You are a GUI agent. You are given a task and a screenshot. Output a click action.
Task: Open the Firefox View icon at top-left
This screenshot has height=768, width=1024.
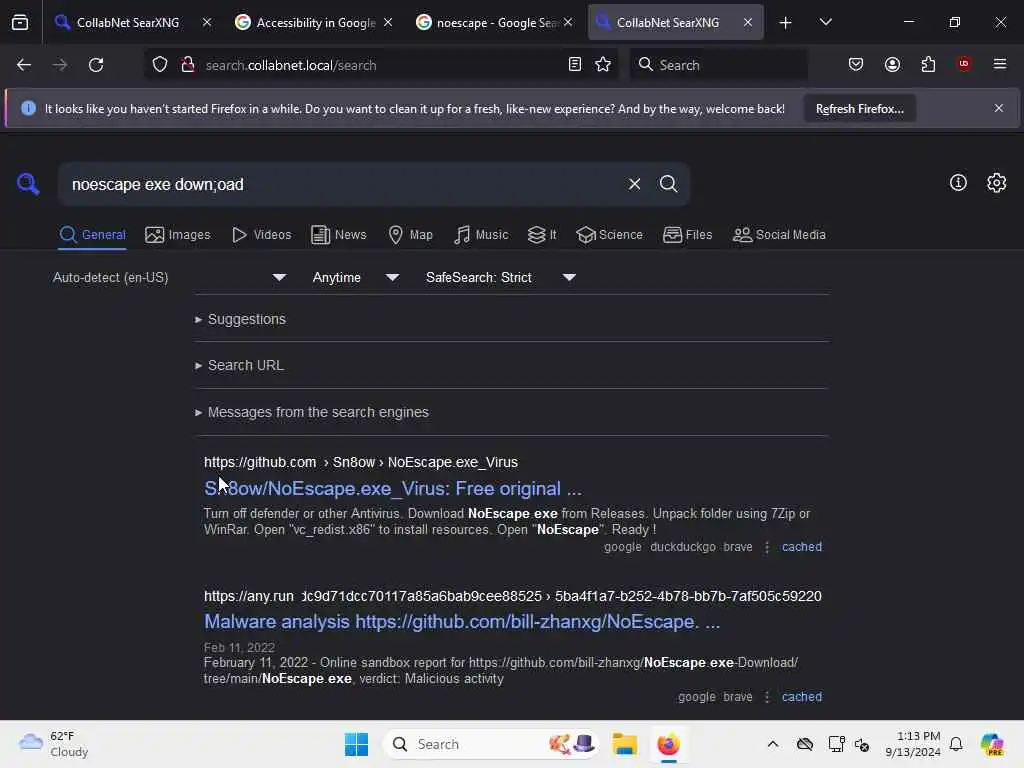pyautogui.click(x=20, y=22)
